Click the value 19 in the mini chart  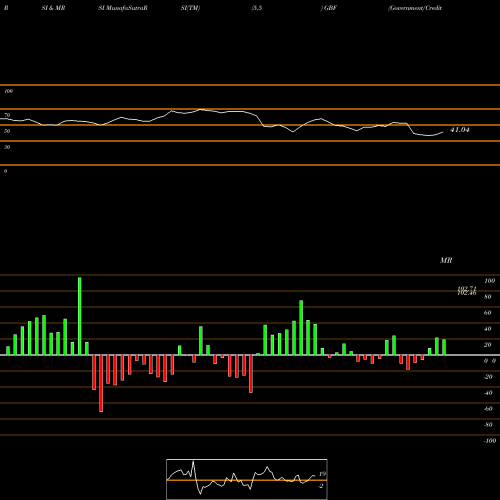tap(322, 474)
